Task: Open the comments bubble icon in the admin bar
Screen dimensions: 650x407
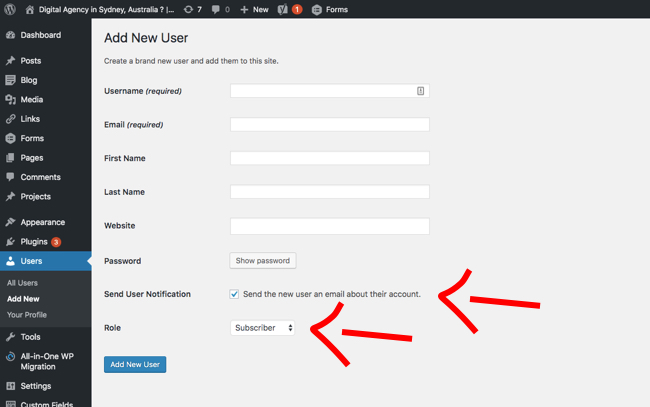Action: (216, 9)
